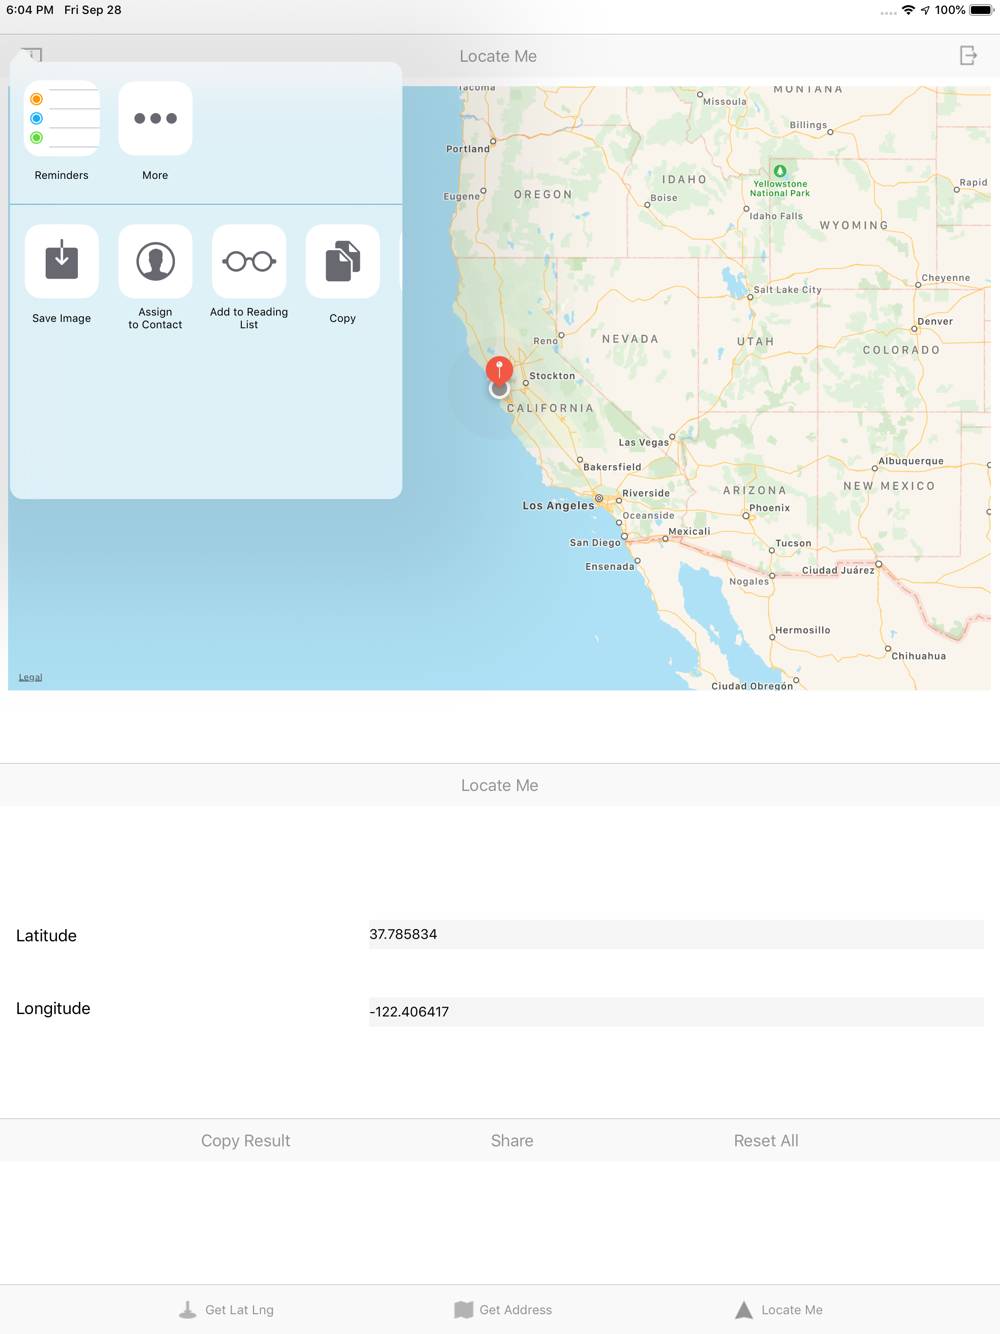This screenshot has height=1334, width=1000.
Task: Click the Tucson city label
Action: [793, 544]
